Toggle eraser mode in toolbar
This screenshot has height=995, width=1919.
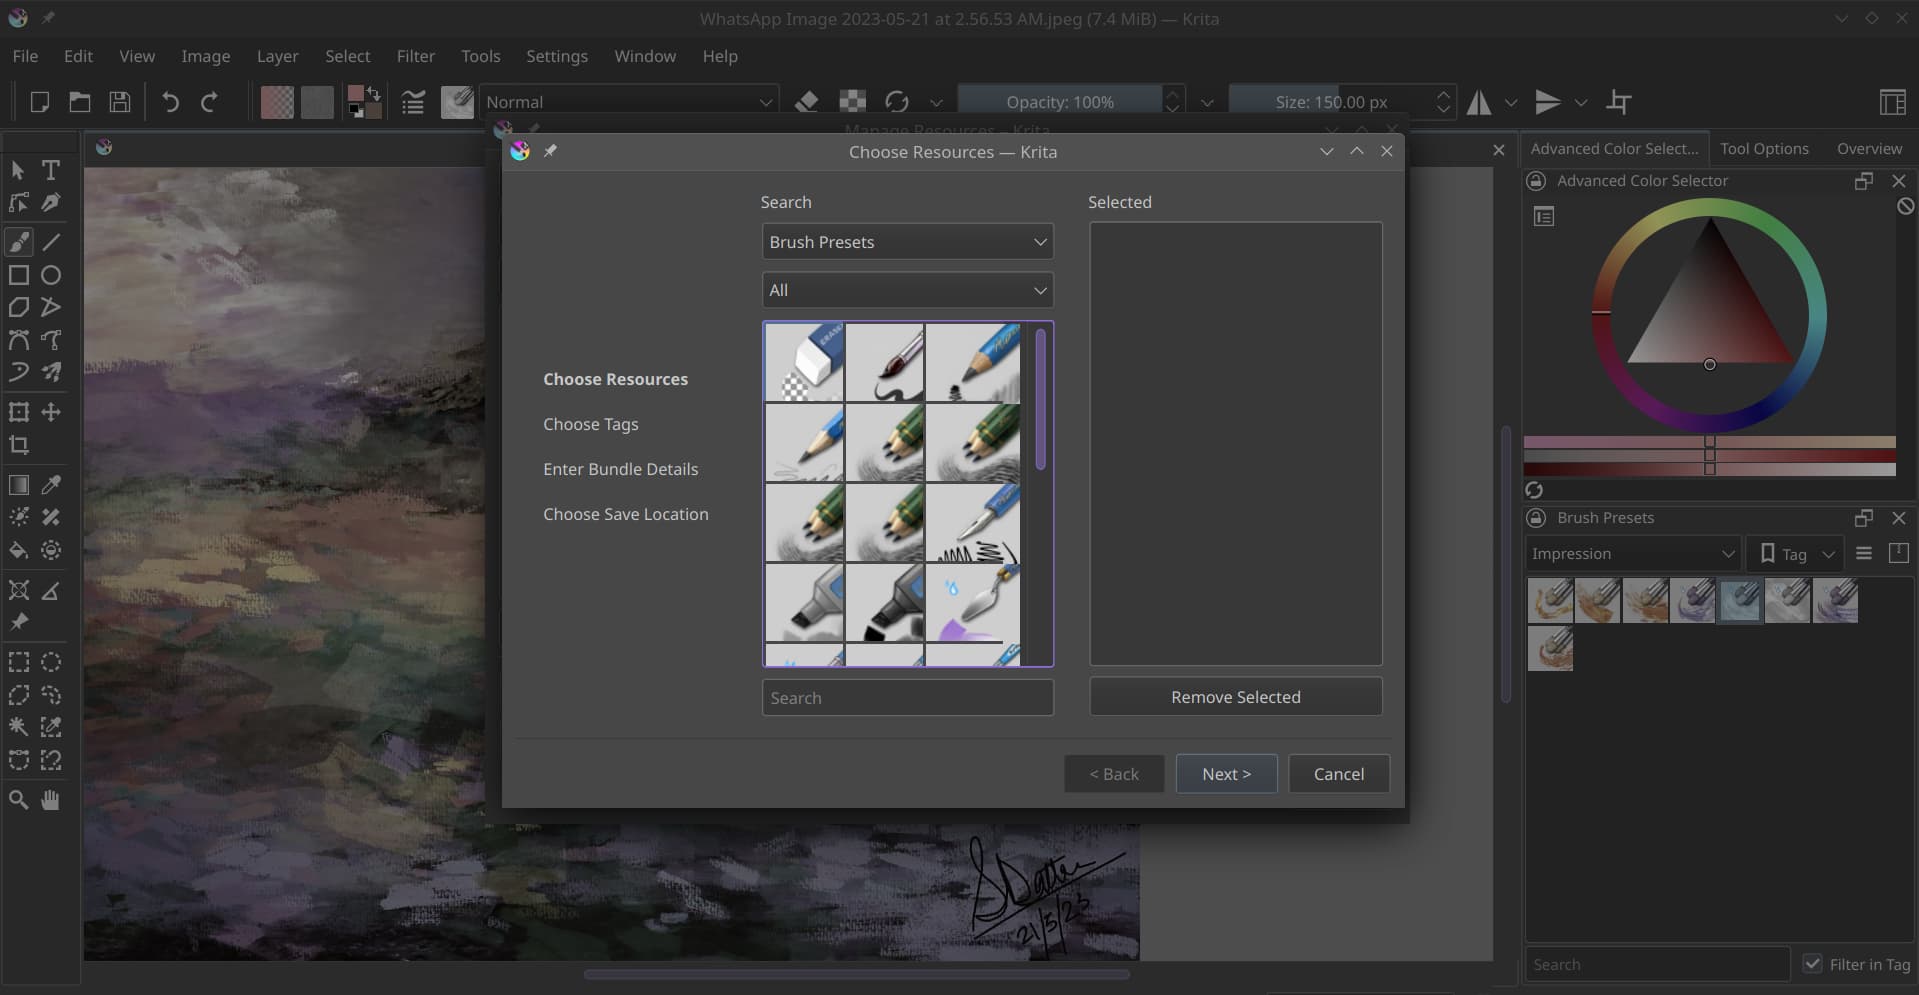[807, 102]
